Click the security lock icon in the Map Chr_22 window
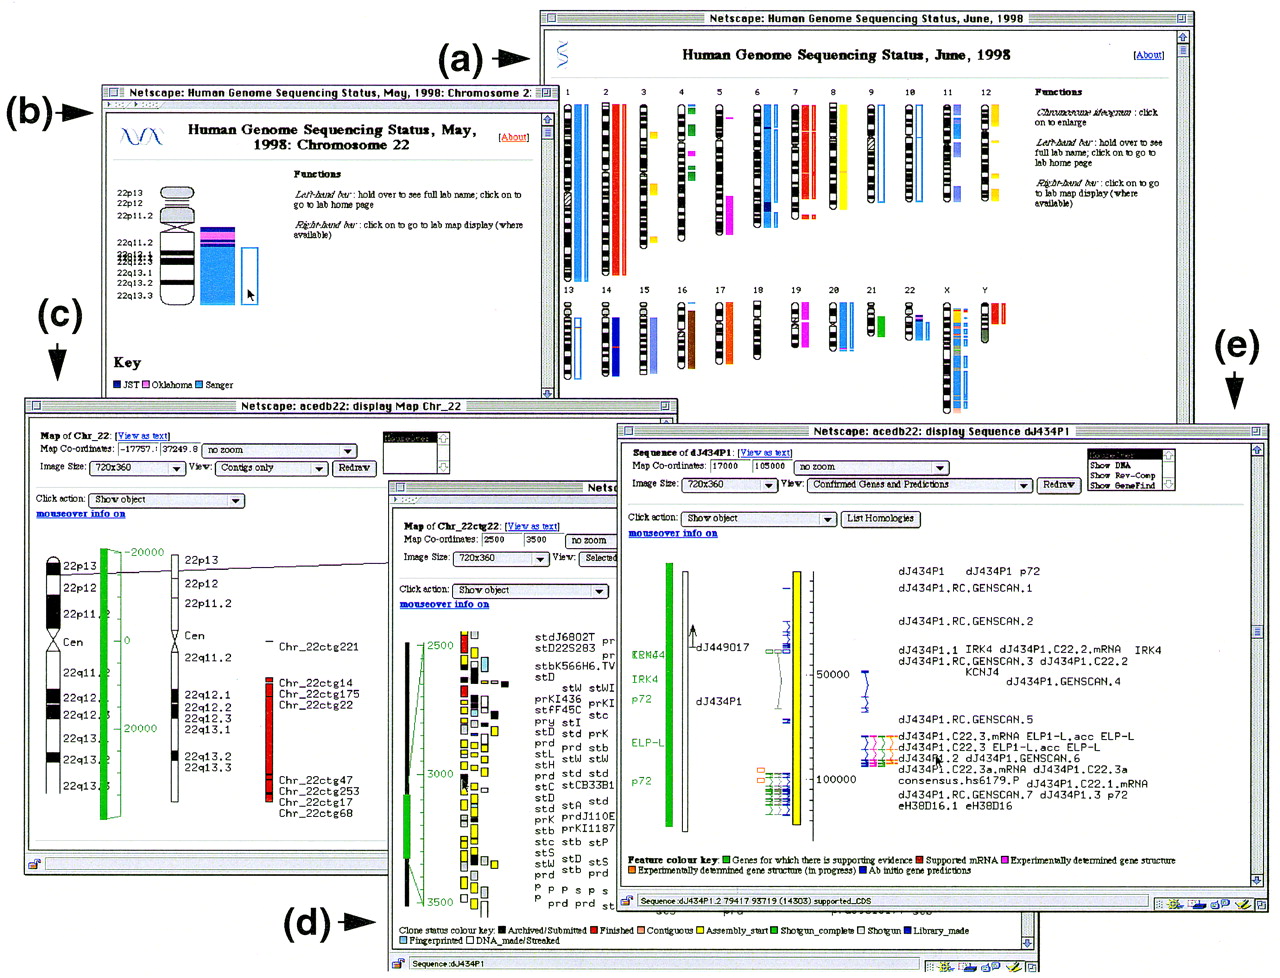 pos(34,864)
